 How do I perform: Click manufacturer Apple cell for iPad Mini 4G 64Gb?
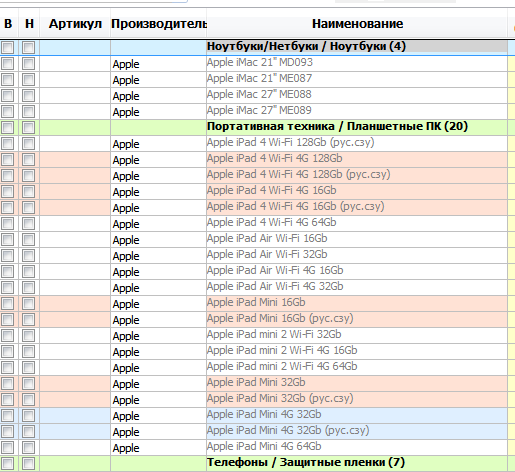tap(158, 447)
